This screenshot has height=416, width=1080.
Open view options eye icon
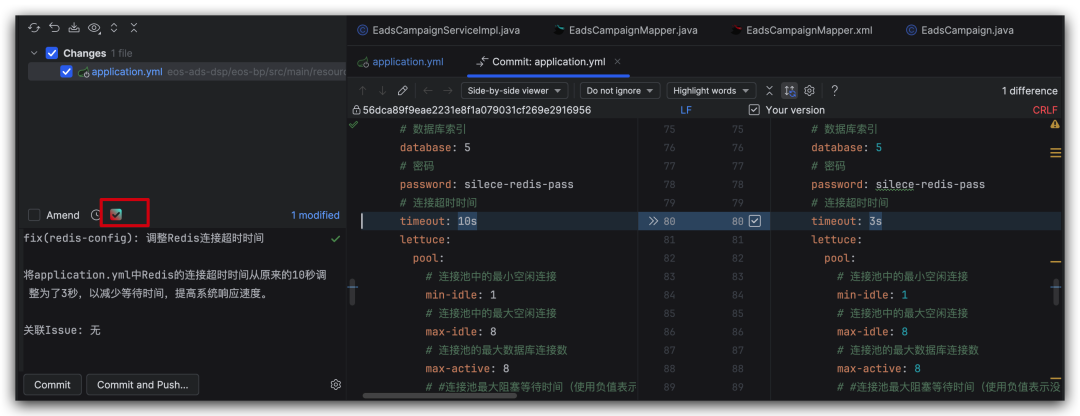(94, 28)
